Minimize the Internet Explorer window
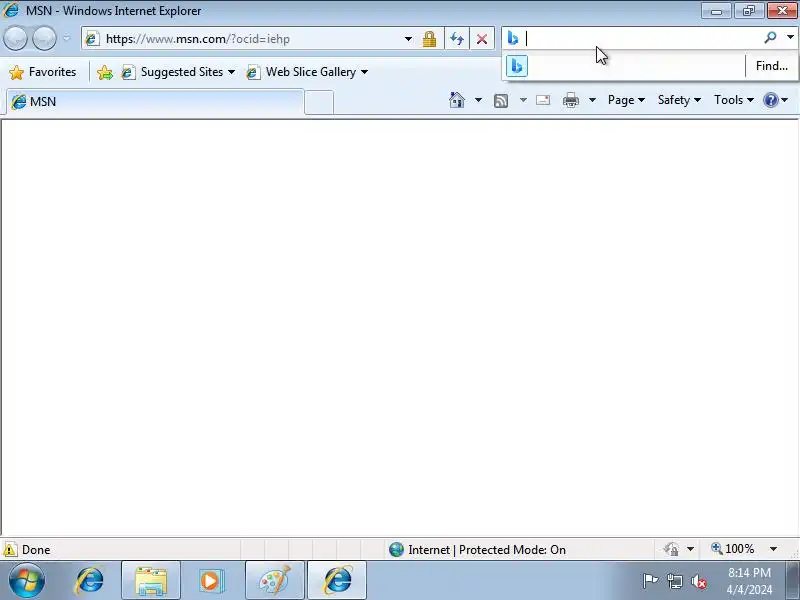This screenshot has width=800, height=600. click(716, 11)
